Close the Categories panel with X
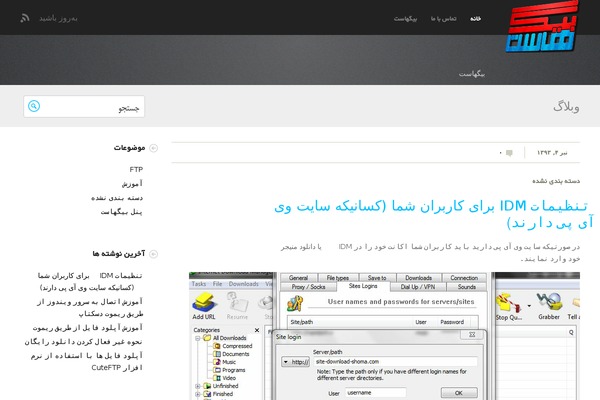The height and width of the screenshot is (400, 600). click(257, 330)
